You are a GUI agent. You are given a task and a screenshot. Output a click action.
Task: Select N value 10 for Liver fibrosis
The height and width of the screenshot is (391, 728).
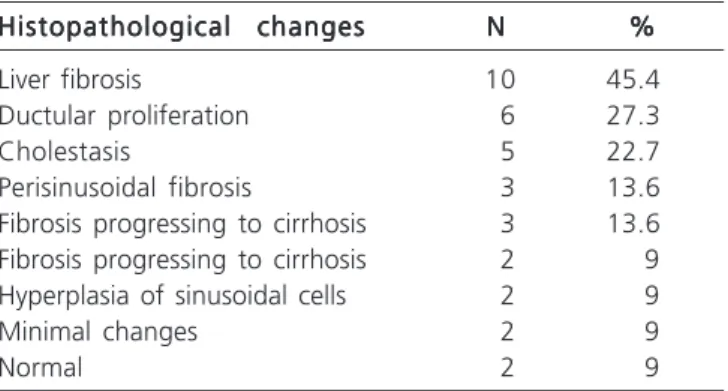coord(500,79)
